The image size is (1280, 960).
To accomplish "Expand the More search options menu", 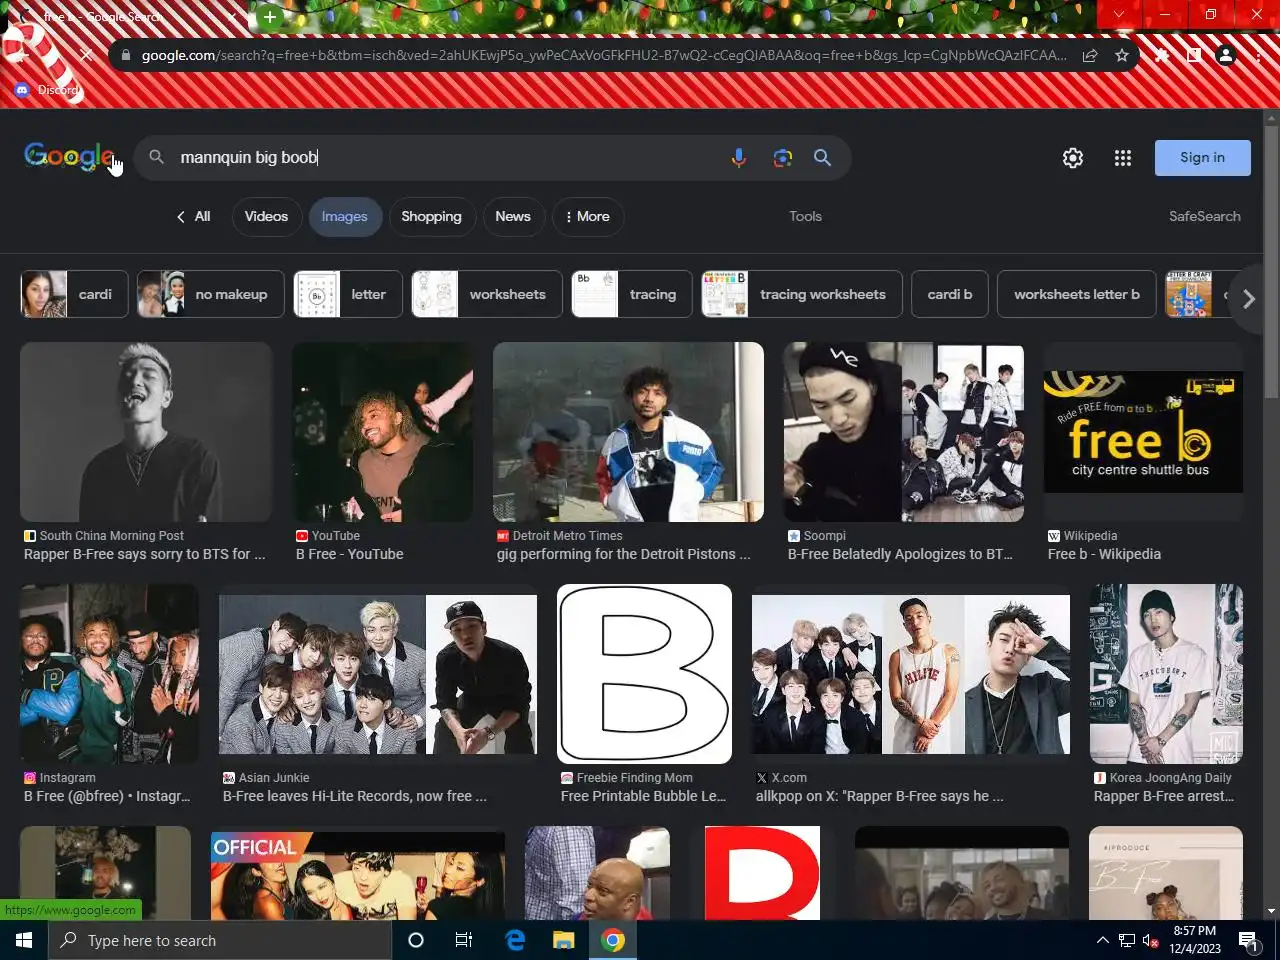I will coord(588,216).
